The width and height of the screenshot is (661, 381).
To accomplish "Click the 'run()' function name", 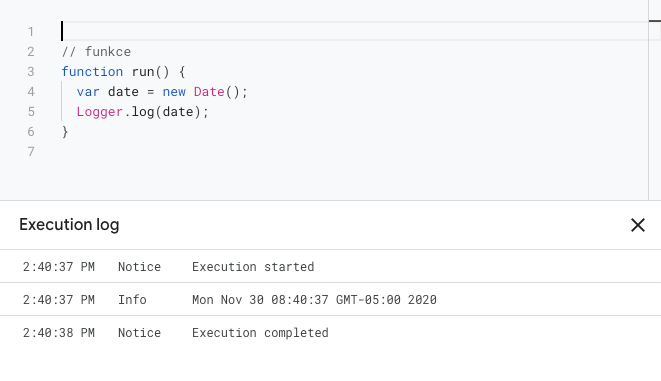I will point(150,72).
